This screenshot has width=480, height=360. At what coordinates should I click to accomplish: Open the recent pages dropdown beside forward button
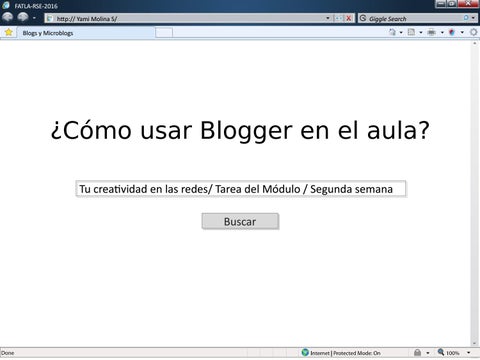click(x=34, y=18)
